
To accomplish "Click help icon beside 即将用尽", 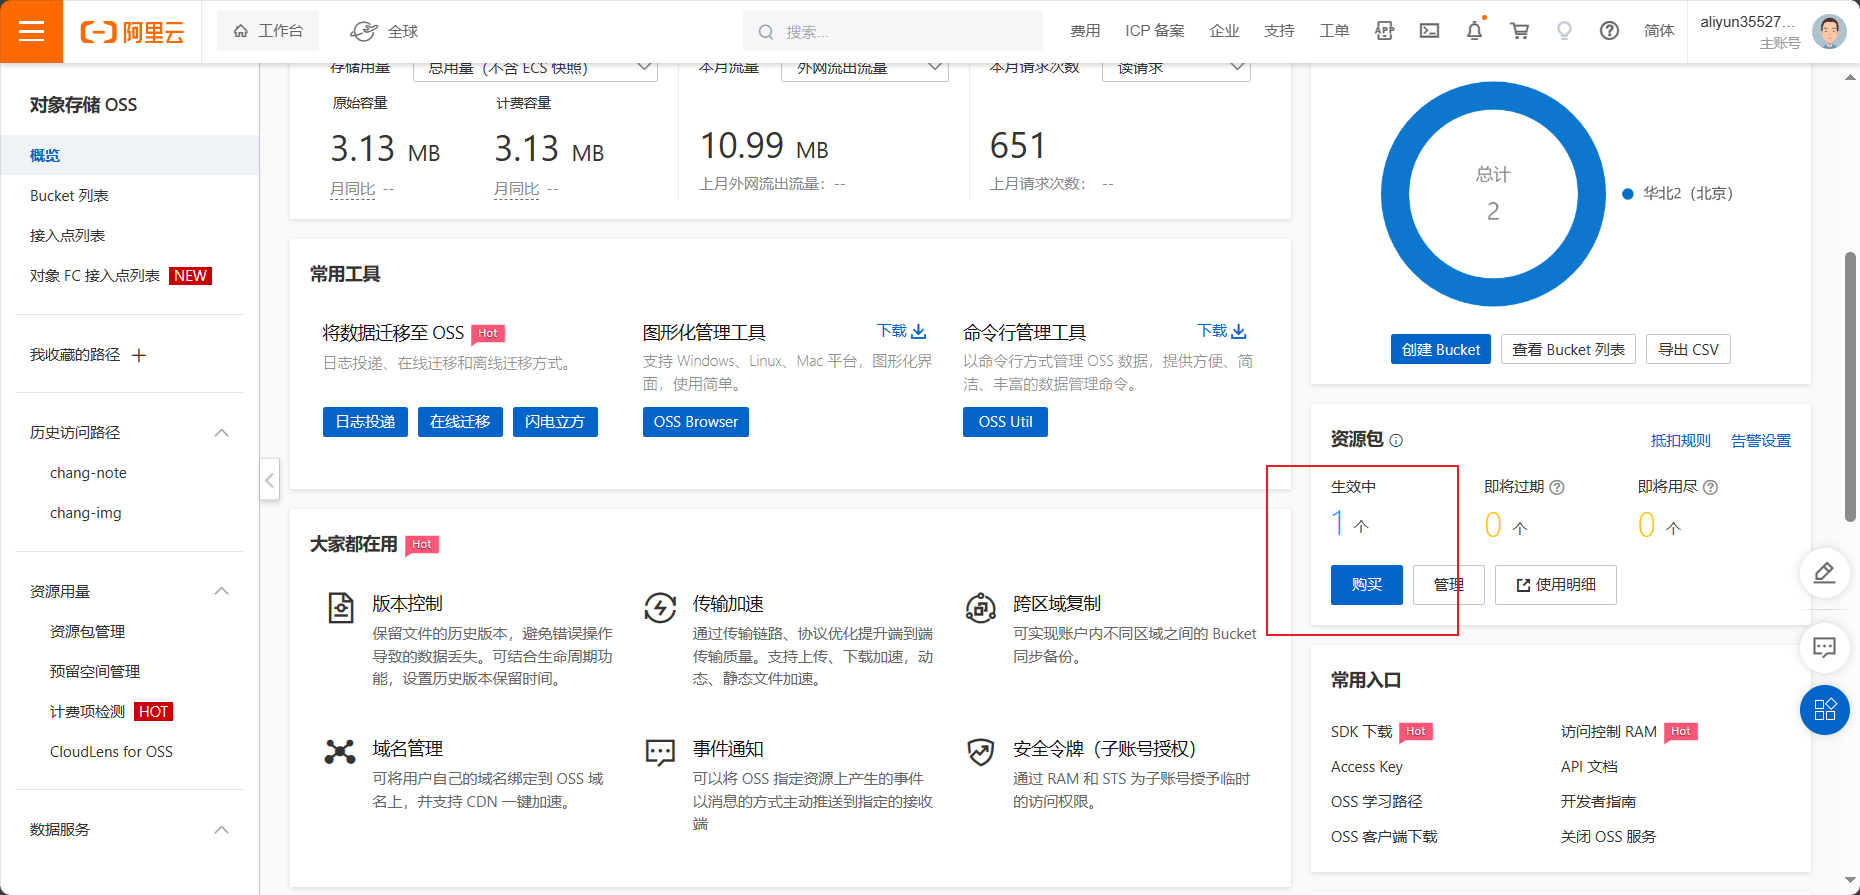I will coord(1710,487).
